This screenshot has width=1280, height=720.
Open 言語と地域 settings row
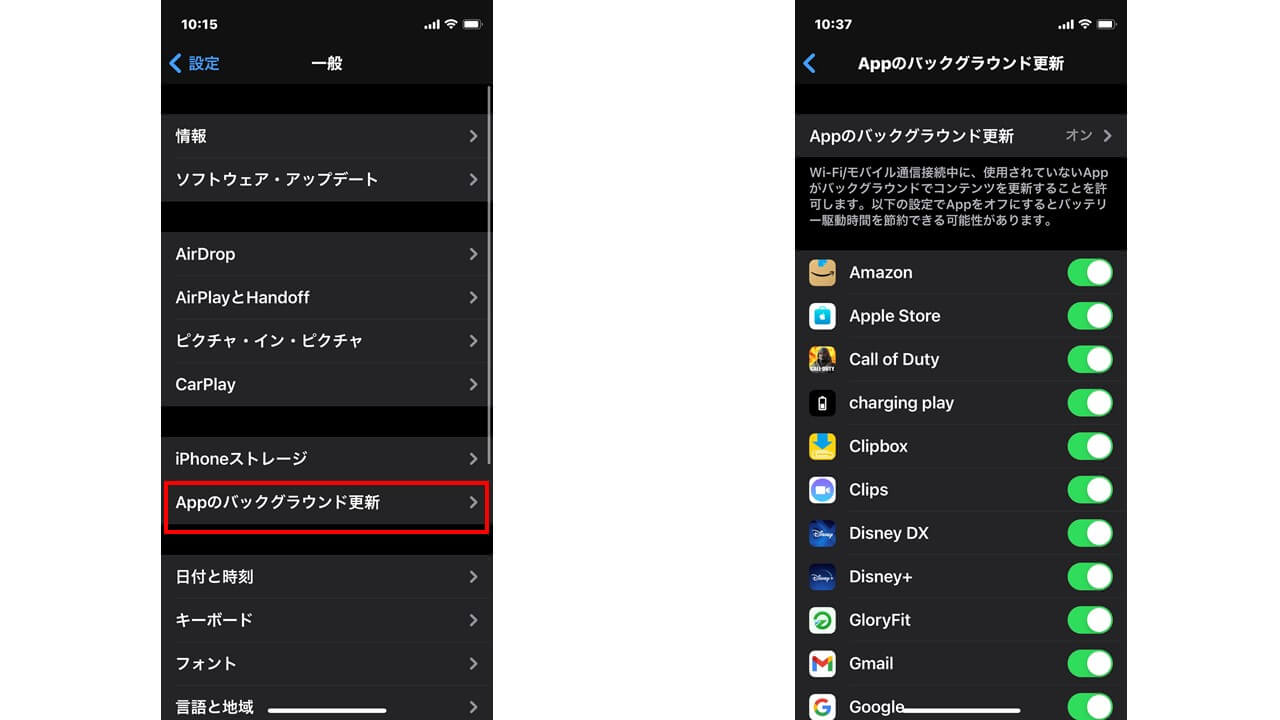point(326,704)
